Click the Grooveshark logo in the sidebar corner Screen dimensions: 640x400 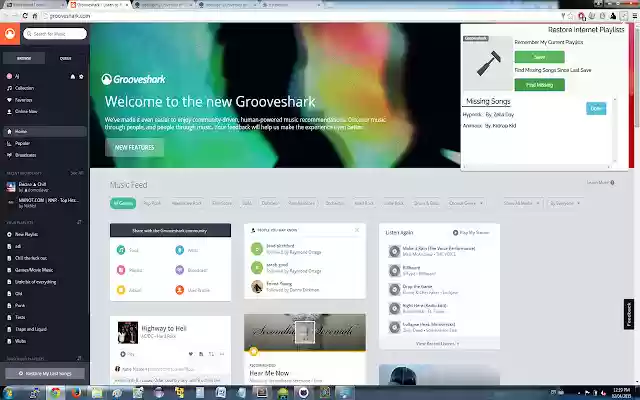click(x=10, y=33)
